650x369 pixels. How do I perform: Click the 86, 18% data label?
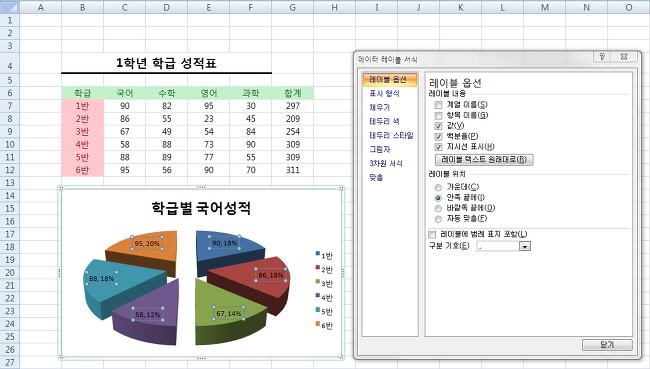point(271,275)
